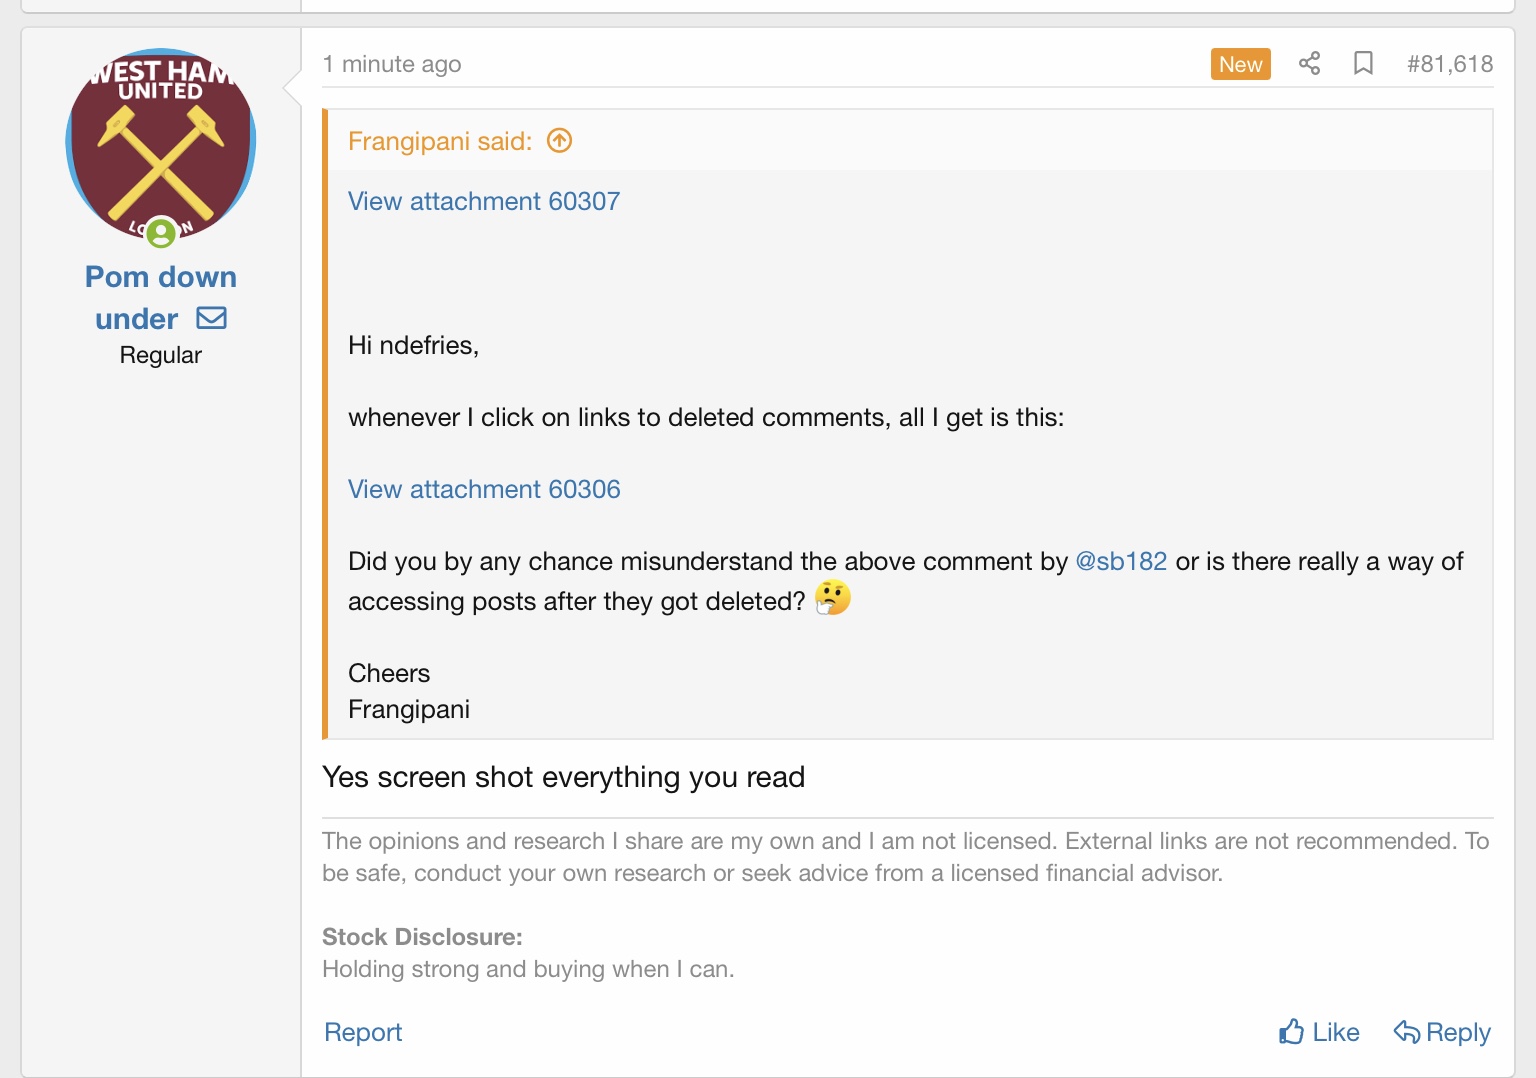The height and width of the screenshot is (1078, 1536).
Task: Click the thinking face emoji in the quote
Action: [x=832, y=598]
